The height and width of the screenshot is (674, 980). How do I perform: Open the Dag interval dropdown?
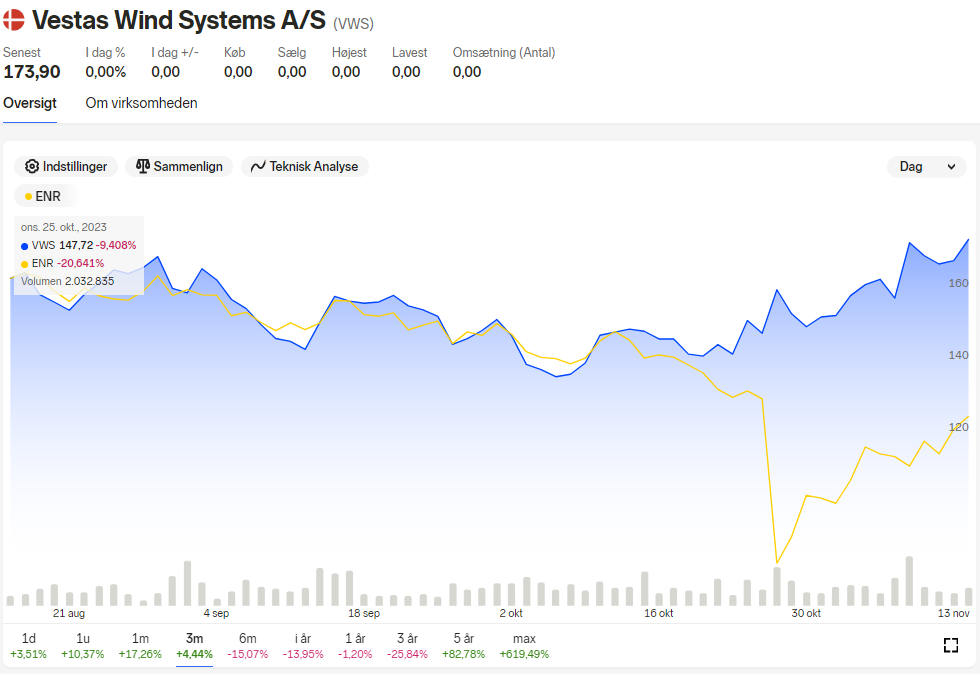pos(927,166)
